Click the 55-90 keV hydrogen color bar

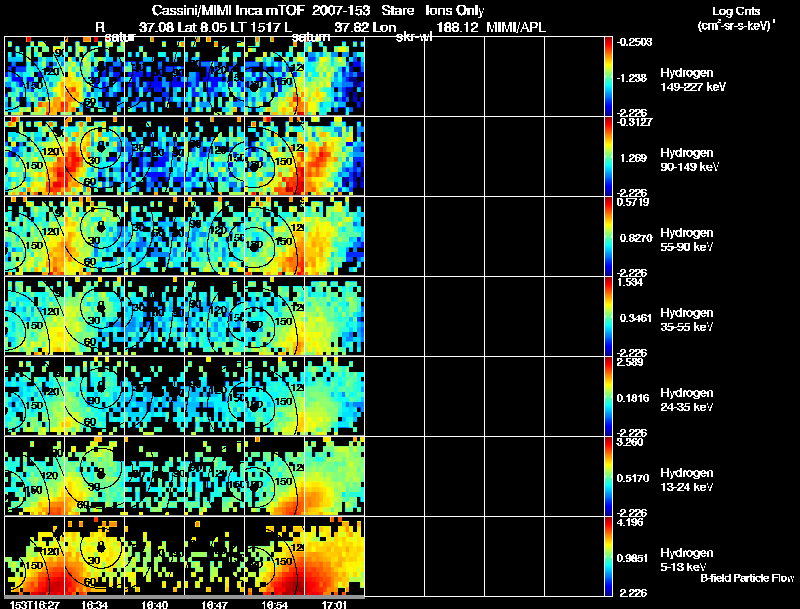pyautogui.click(x=608, y=236)
